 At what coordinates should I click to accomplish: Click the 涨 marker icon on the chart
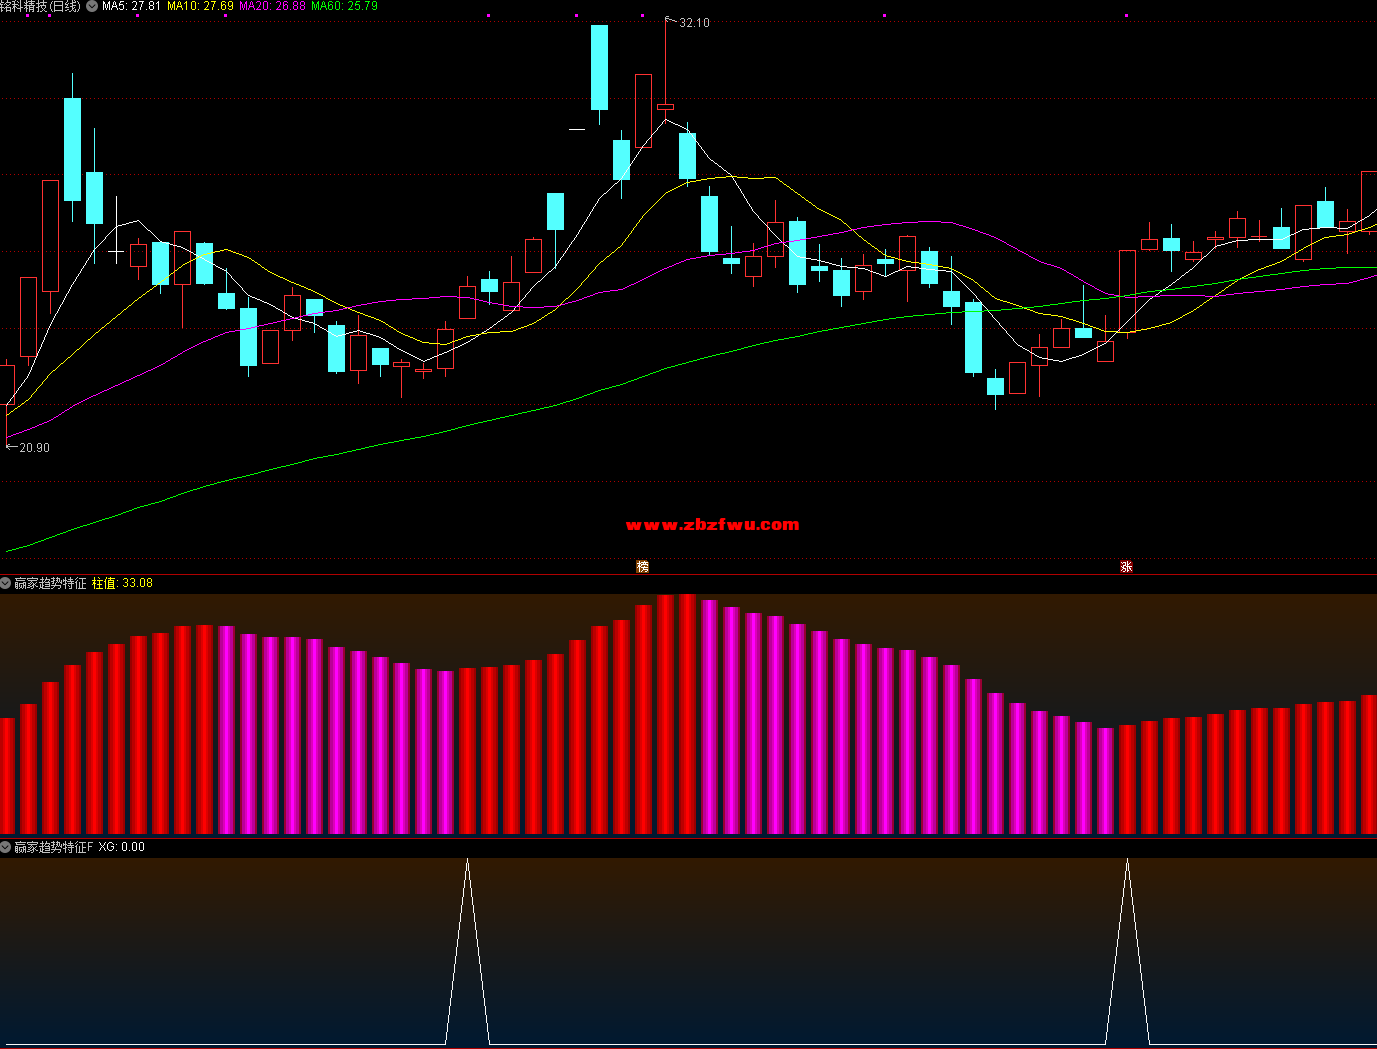click(1127, 567)
